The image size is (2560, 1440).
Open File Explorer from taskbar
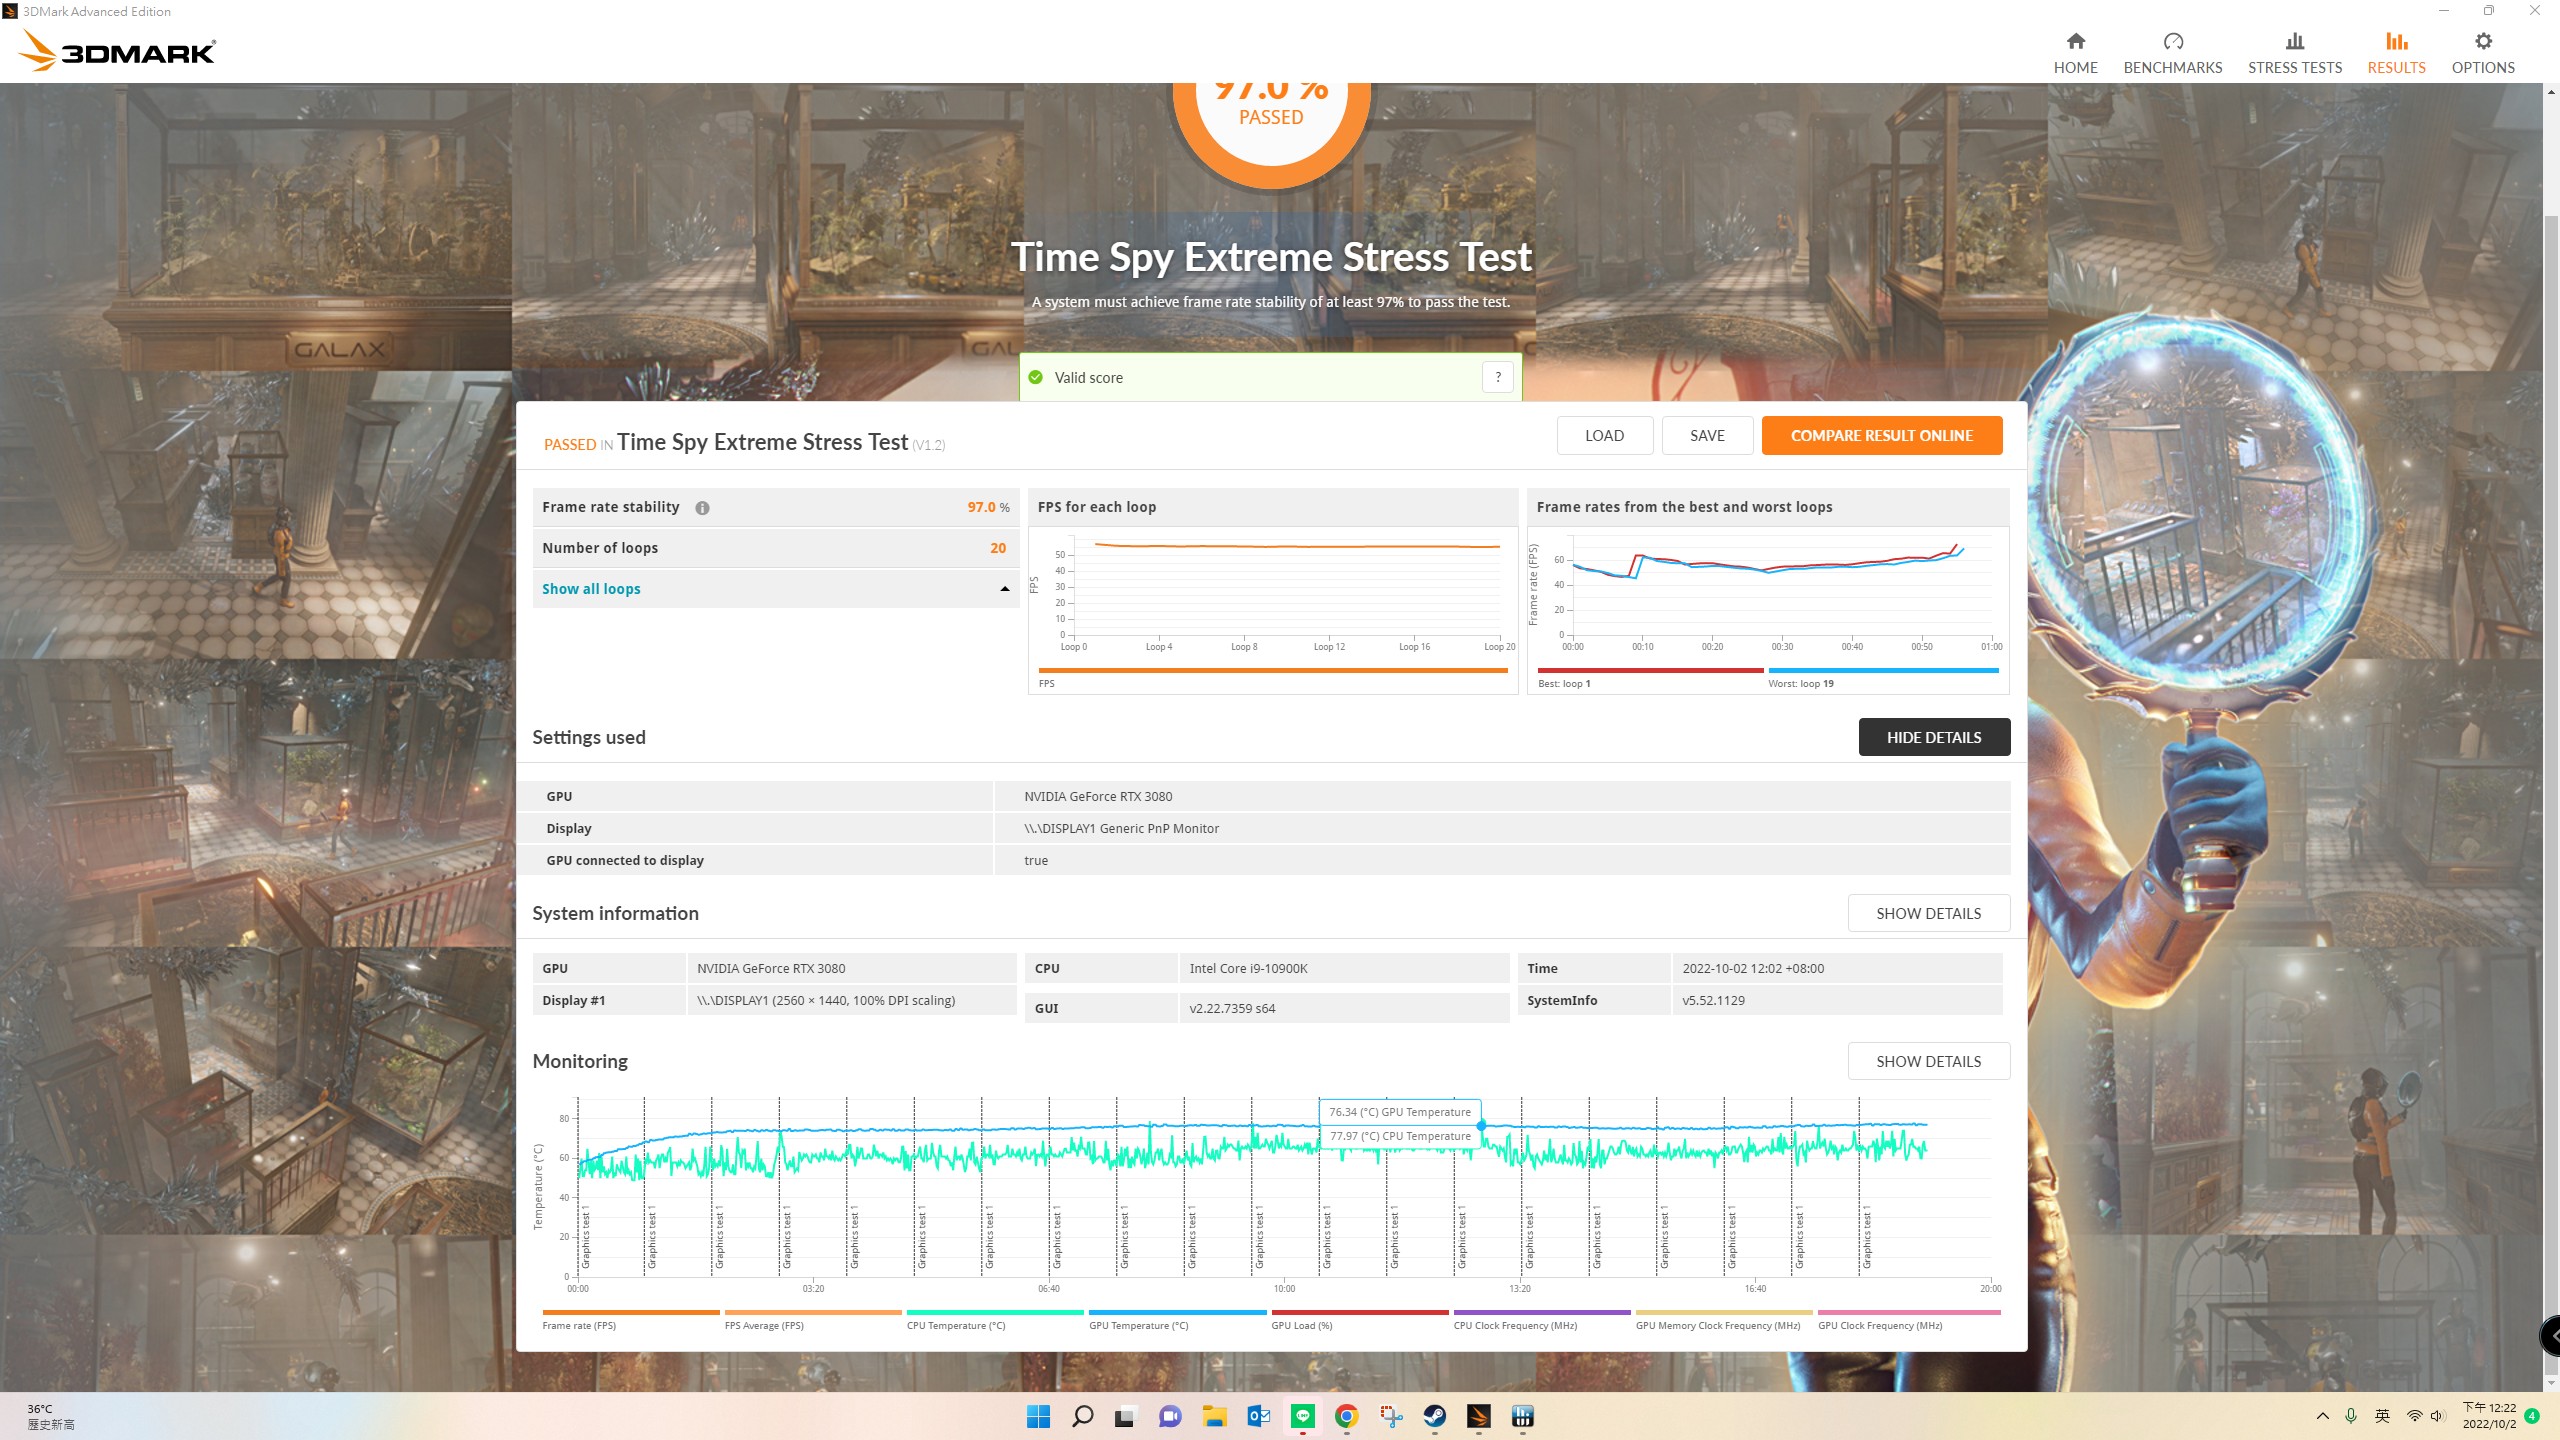pos(1214,1416)
